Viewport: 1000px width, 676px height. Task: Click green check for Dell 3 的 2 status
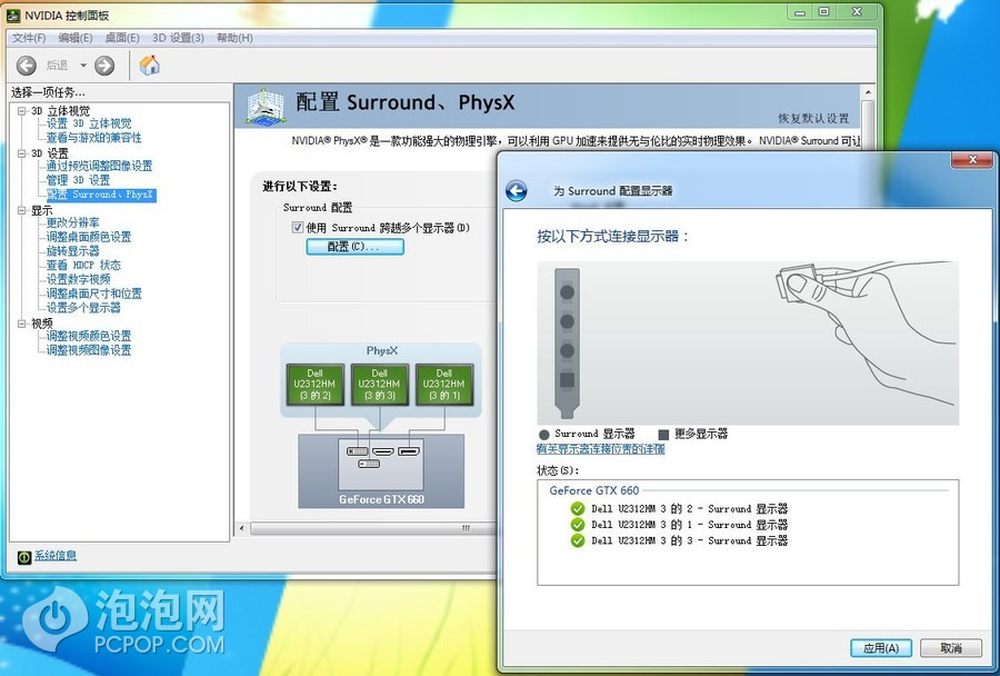point(577,509)
